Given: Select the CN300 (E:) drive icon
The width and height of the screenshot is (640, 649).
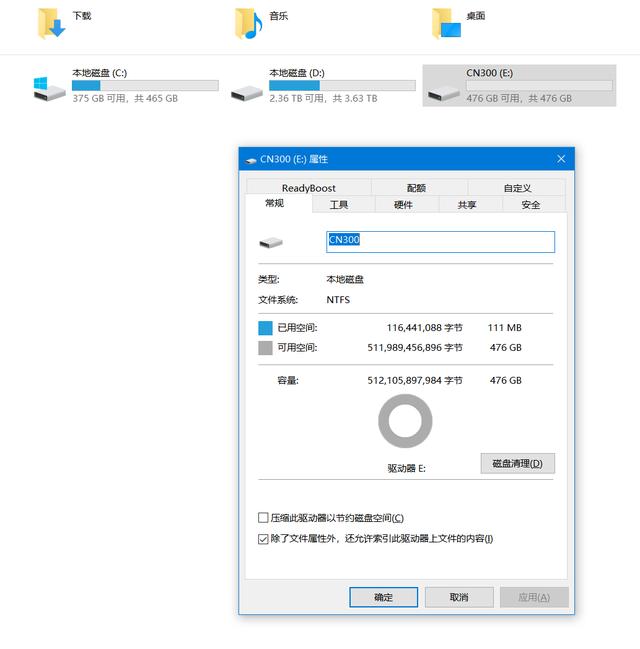Looking at the screenshot, I should 444,94.
